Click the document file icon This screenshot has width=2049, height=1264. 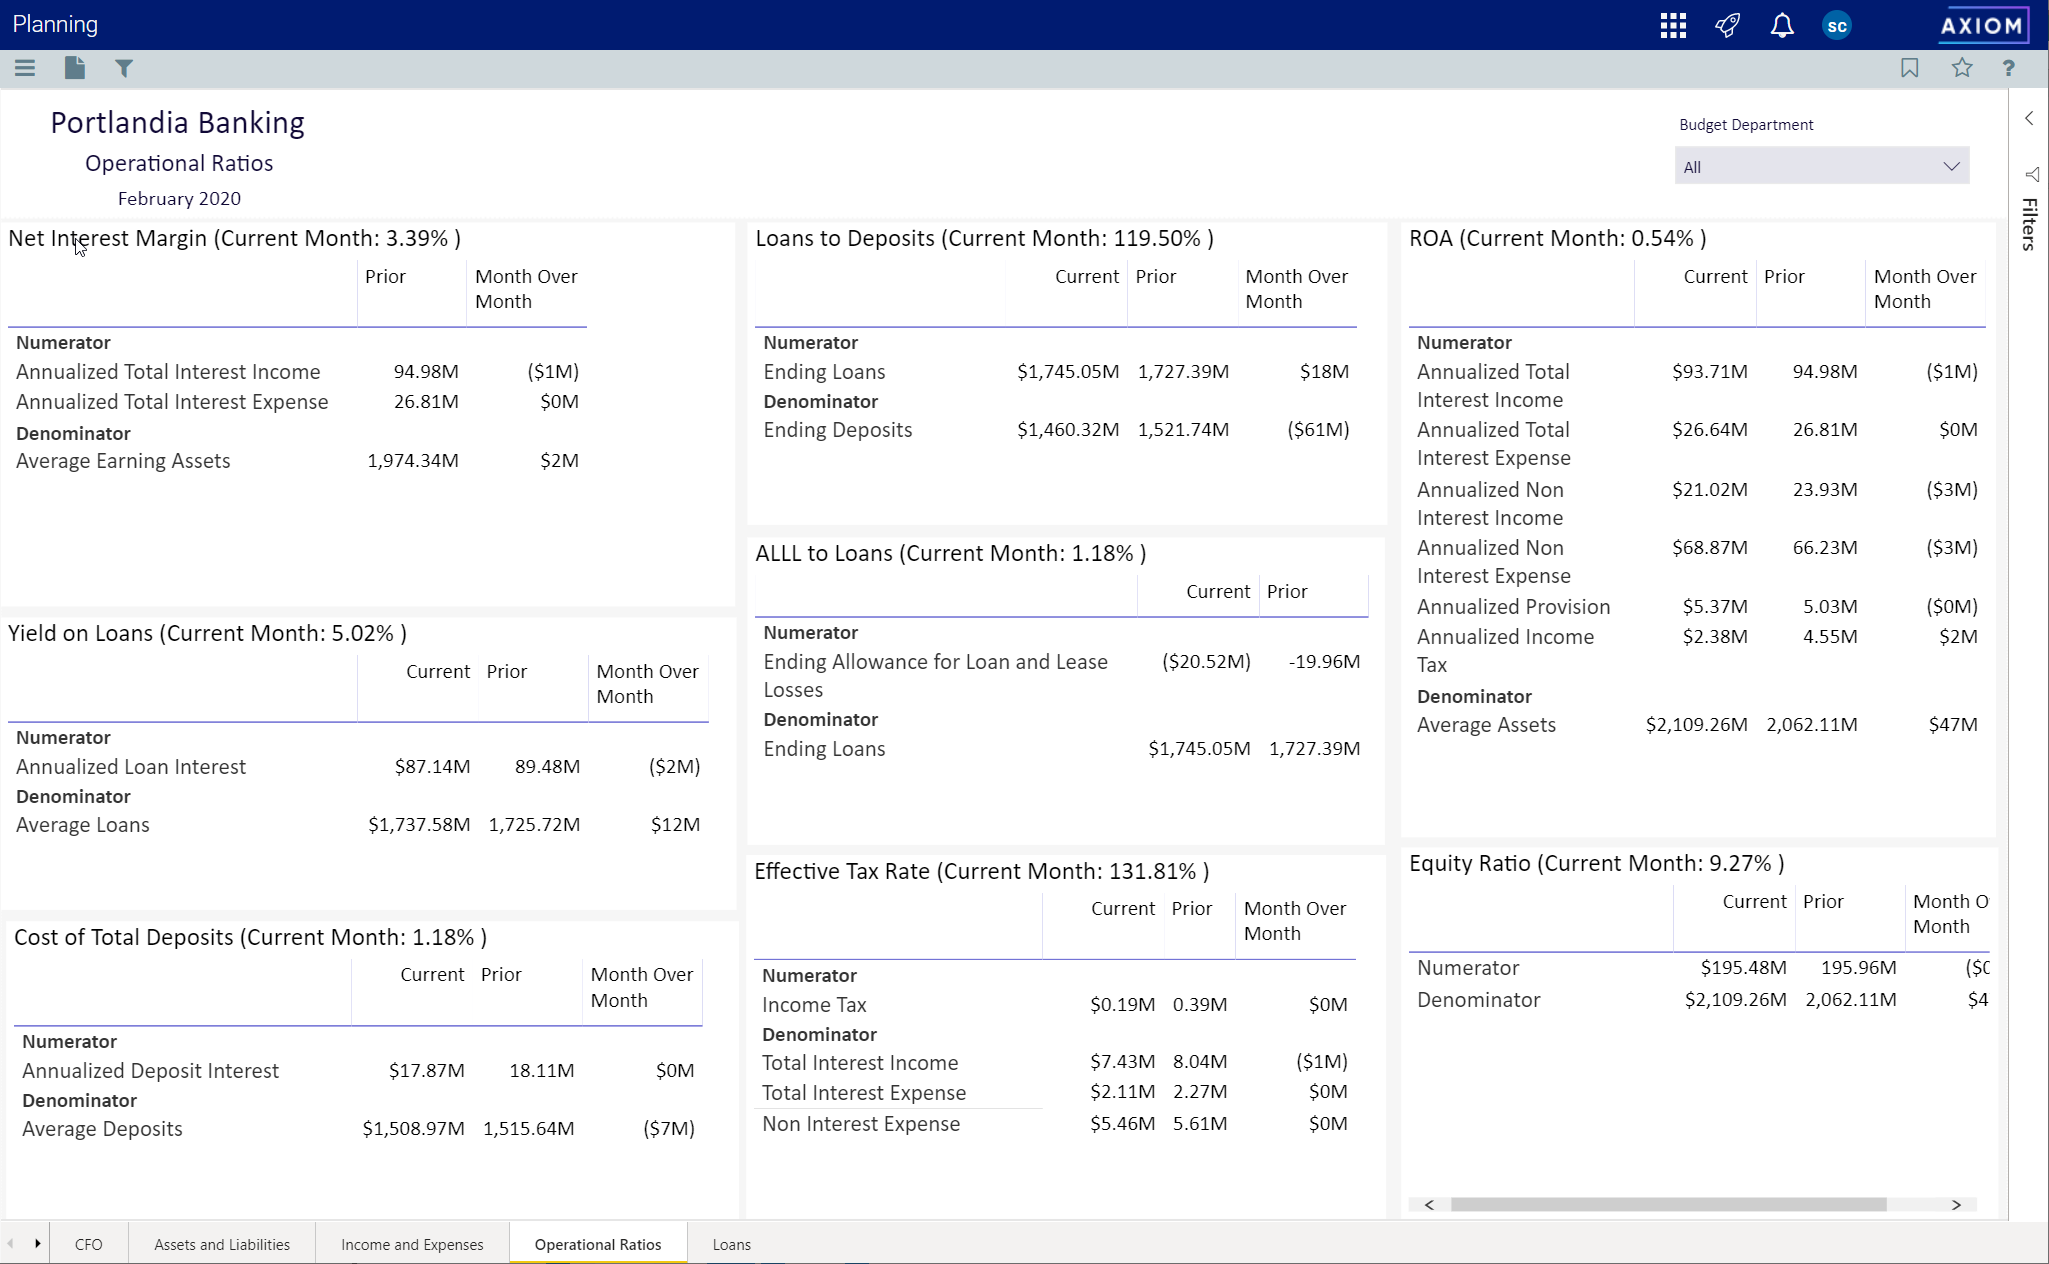pos(75,68)
